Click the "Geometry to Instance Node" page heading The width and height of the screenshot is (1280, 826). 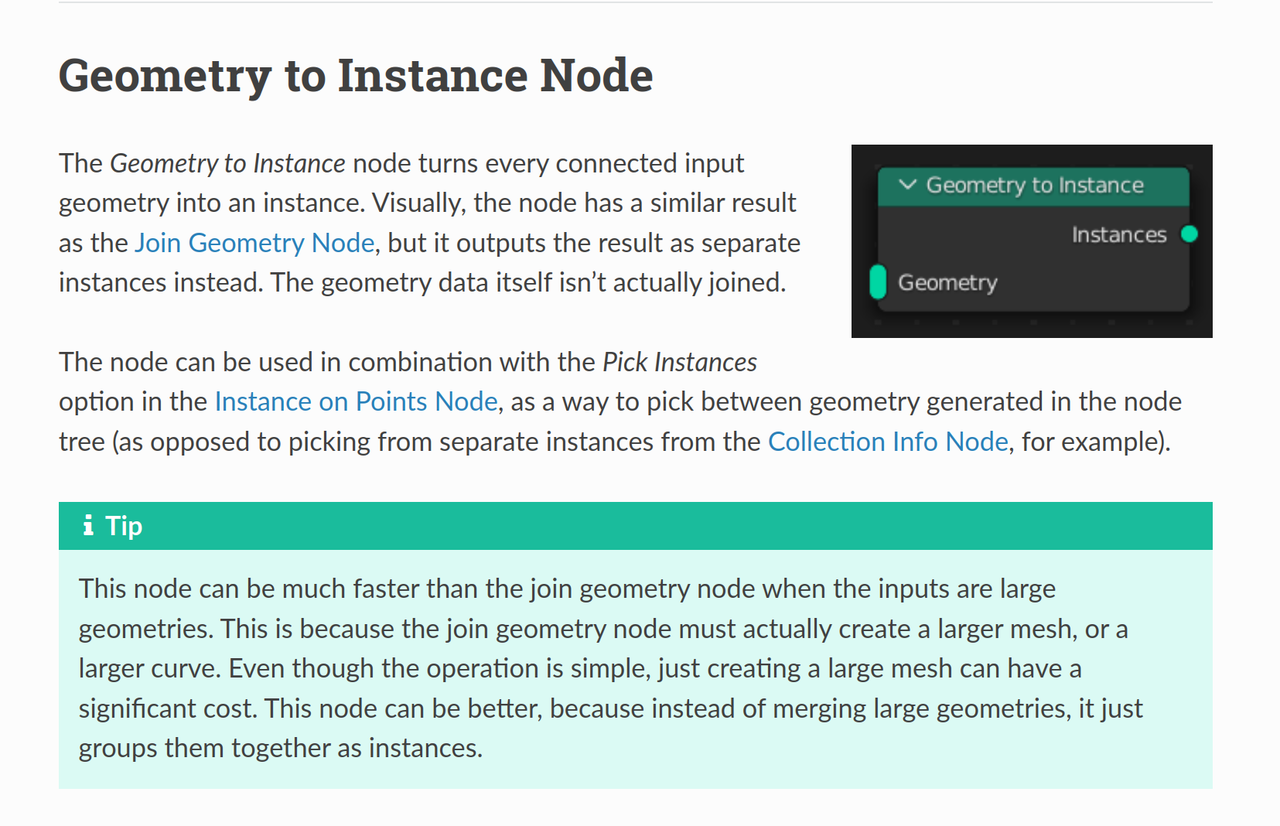pyautogui.click(x=355, y=76)
